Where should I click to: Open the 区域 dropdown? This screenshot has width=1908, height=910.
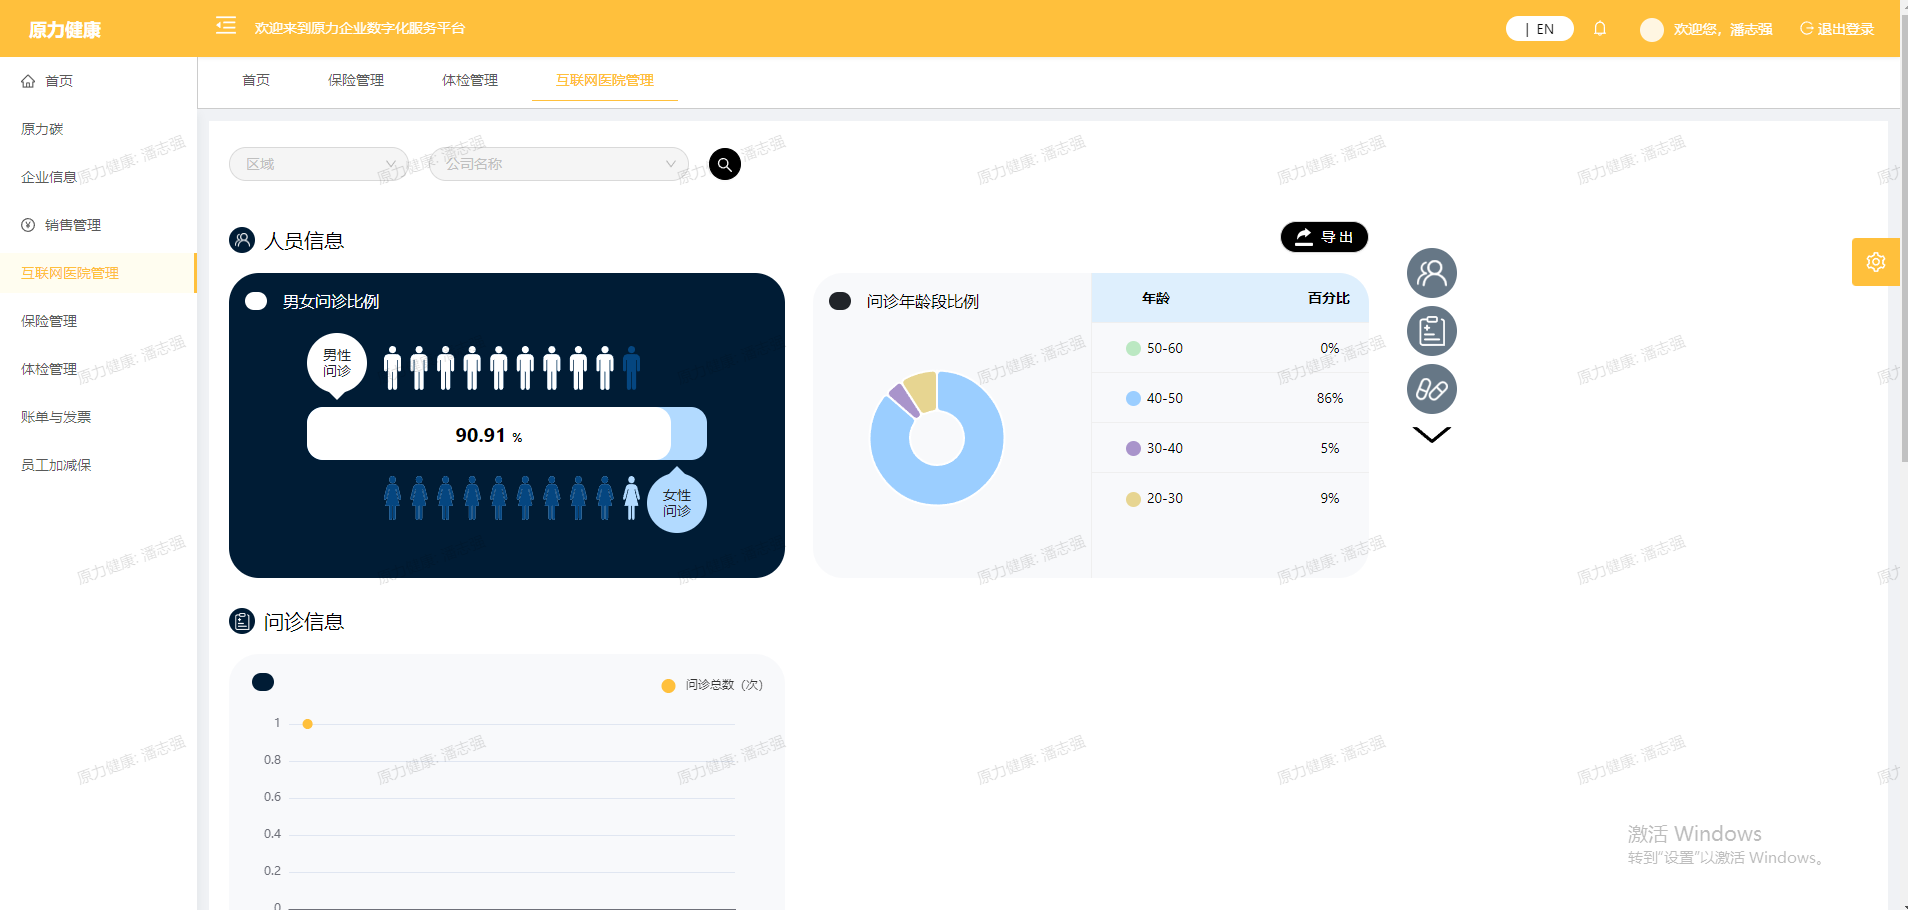pos(318,164)
